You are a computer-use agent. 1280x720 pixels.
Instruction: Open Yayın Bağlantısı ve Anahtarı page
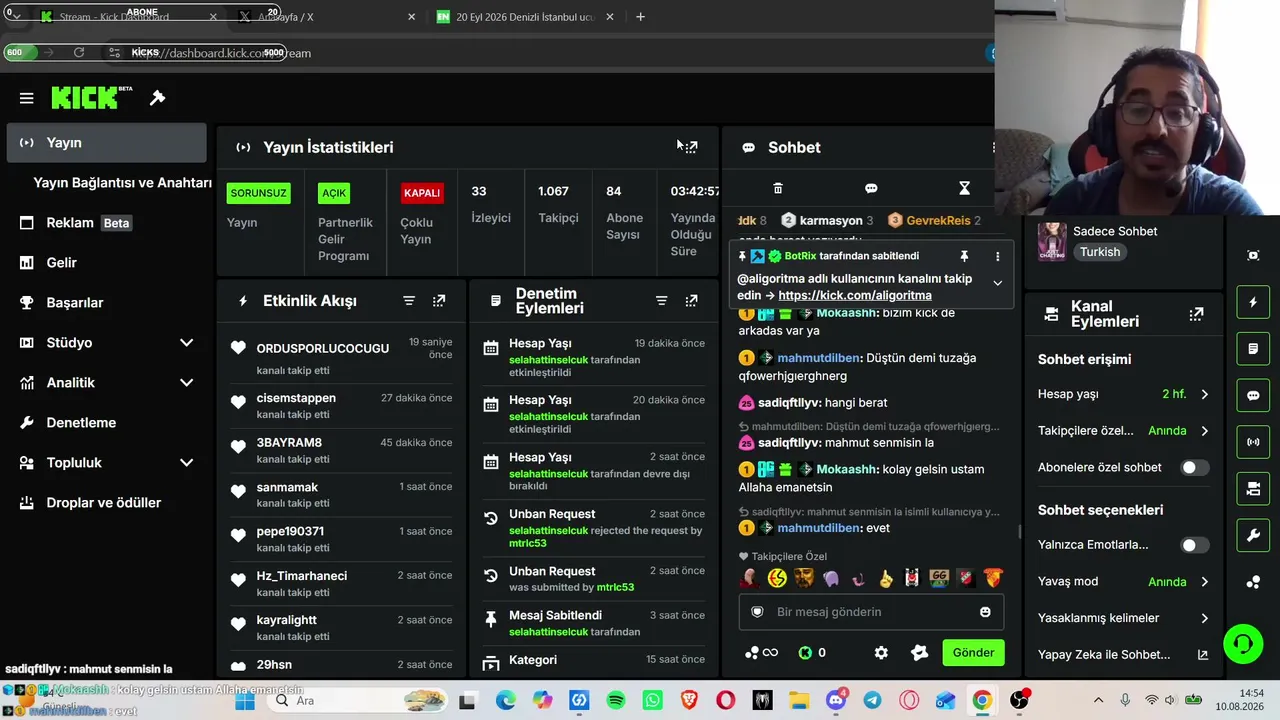click(x=122, y=183)
